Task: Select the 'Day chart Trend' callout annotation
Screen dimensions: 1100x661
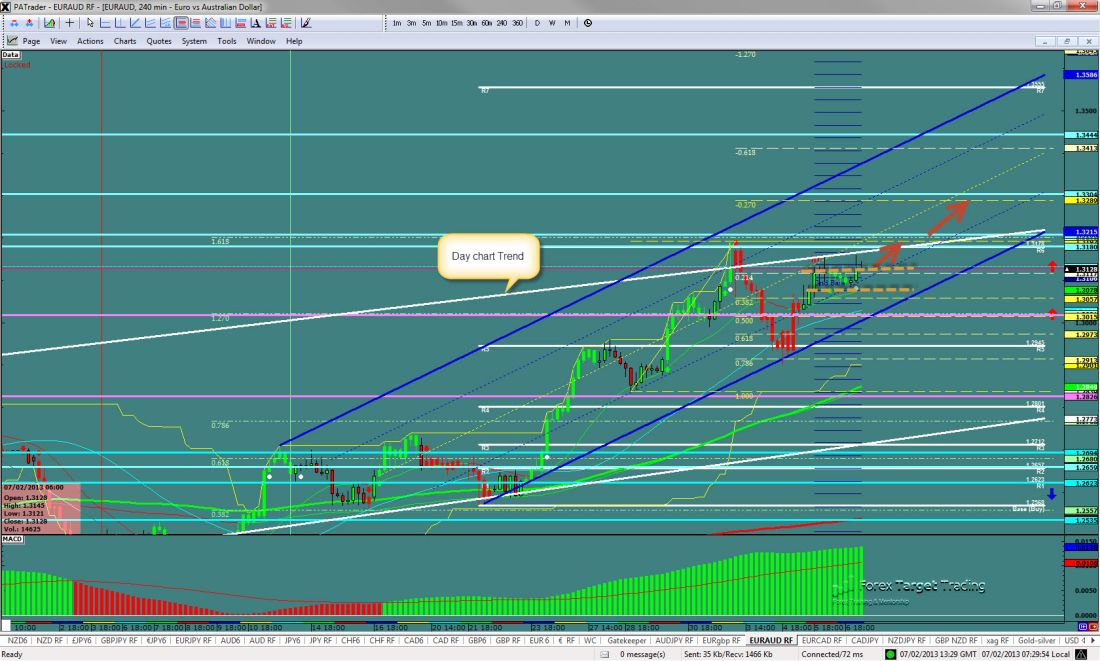Action: point(489,257)
